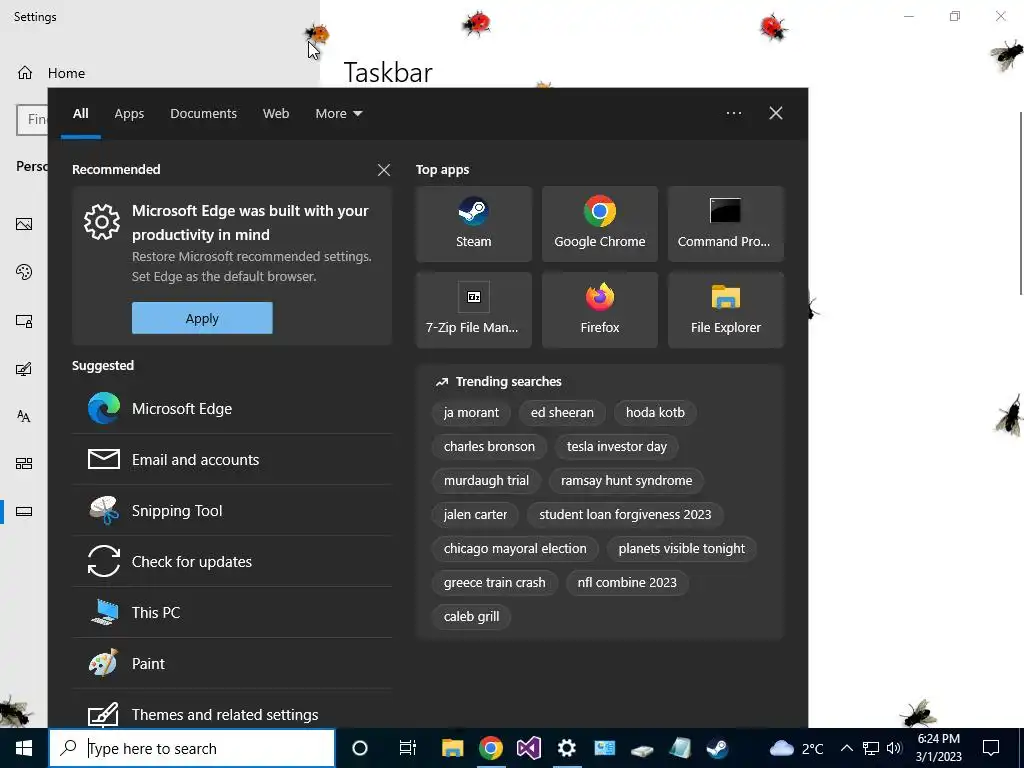Search trending topic murdaugh trial

pos(486,480)
